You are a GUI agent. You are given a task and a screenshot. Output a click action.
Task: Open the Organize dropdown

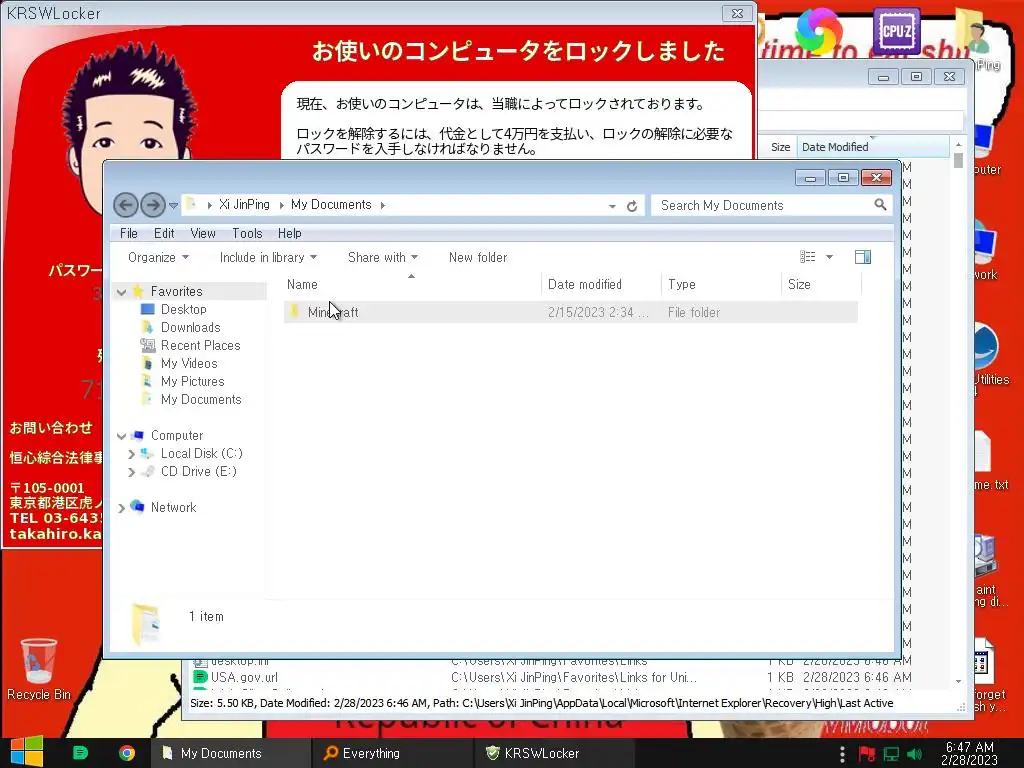(158, 257)
